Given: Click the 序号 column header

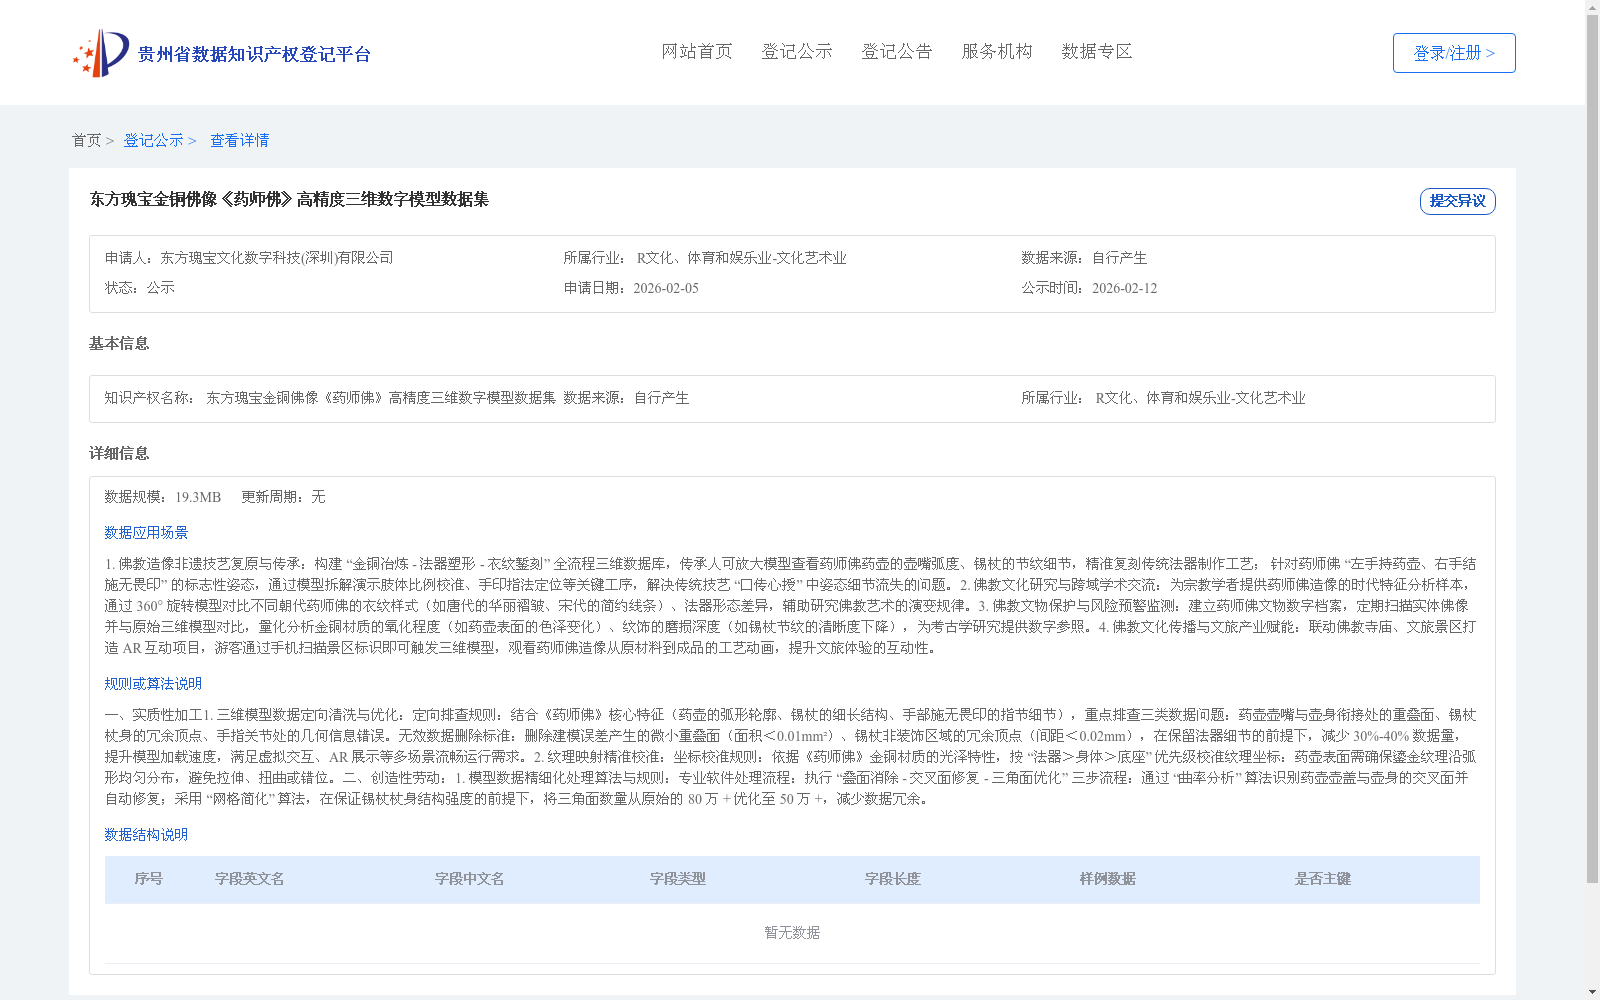Looking at the screenshot, I should (x=148, y=879).
